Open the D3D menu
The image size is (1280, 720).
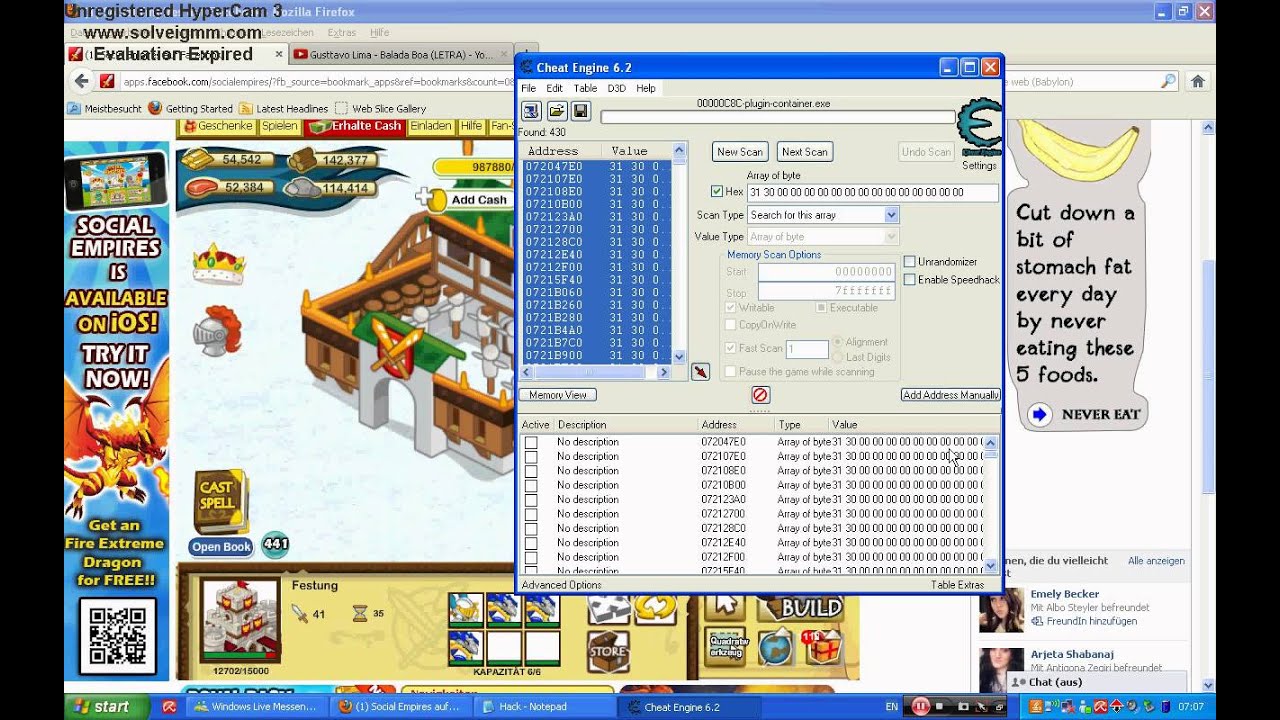coord(616,88)
